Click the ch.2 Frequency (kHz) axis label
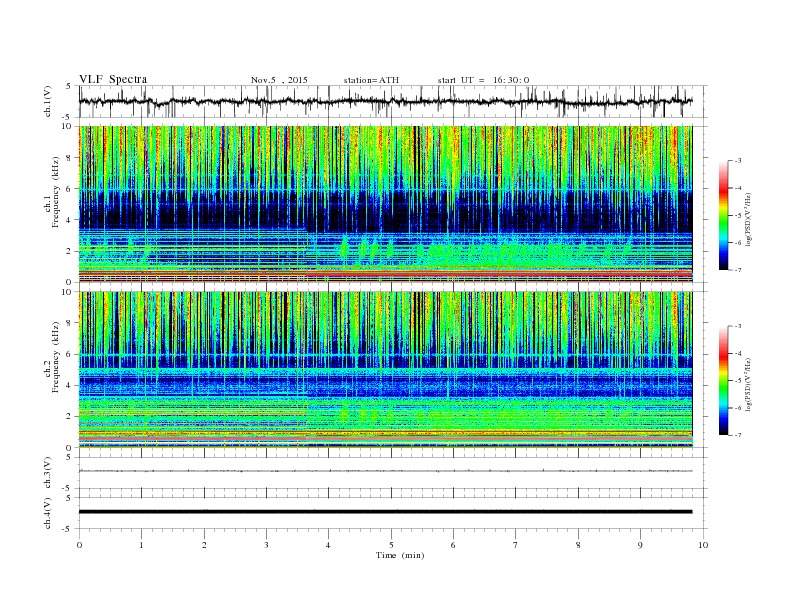792x612 pixels. tap(52, 358)
